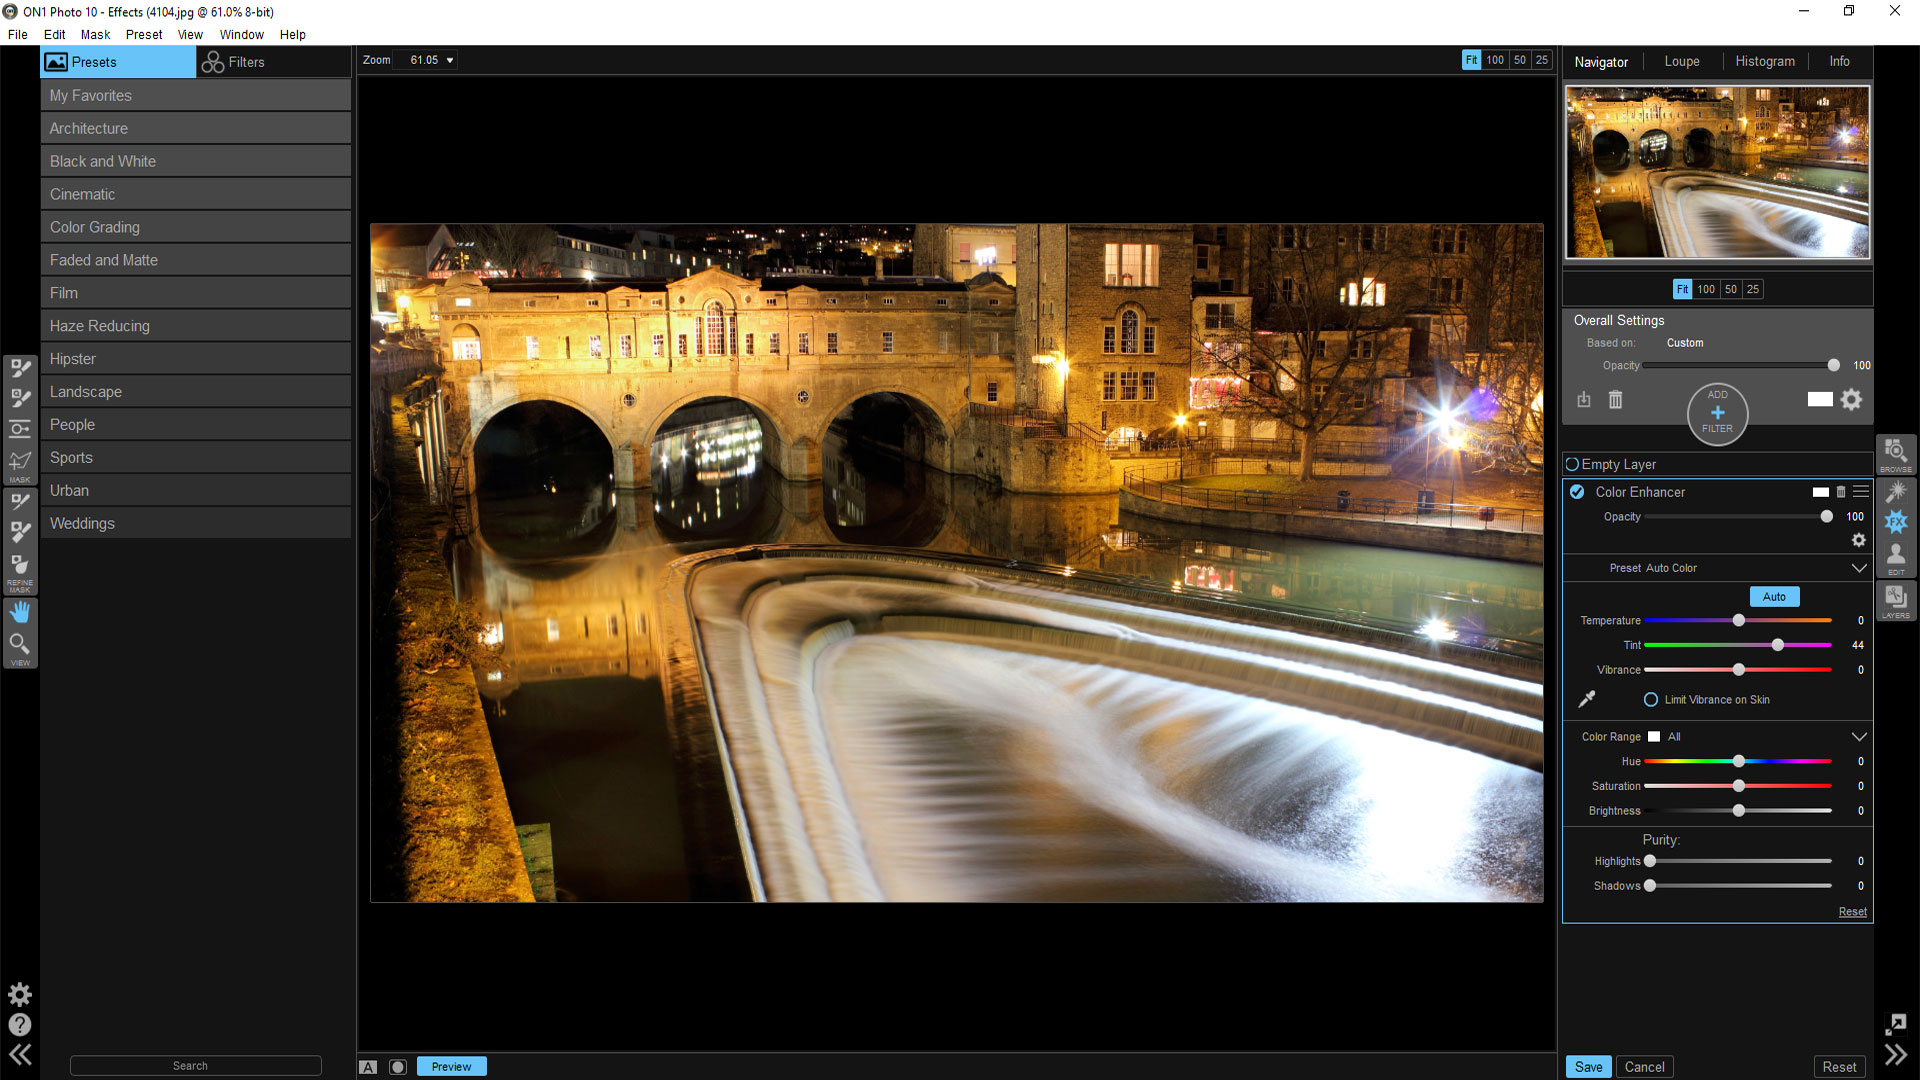Viewport: 1920px width, 1080px height.
Task: Click the Tint slider handle
Action: tap(1778, 645)
